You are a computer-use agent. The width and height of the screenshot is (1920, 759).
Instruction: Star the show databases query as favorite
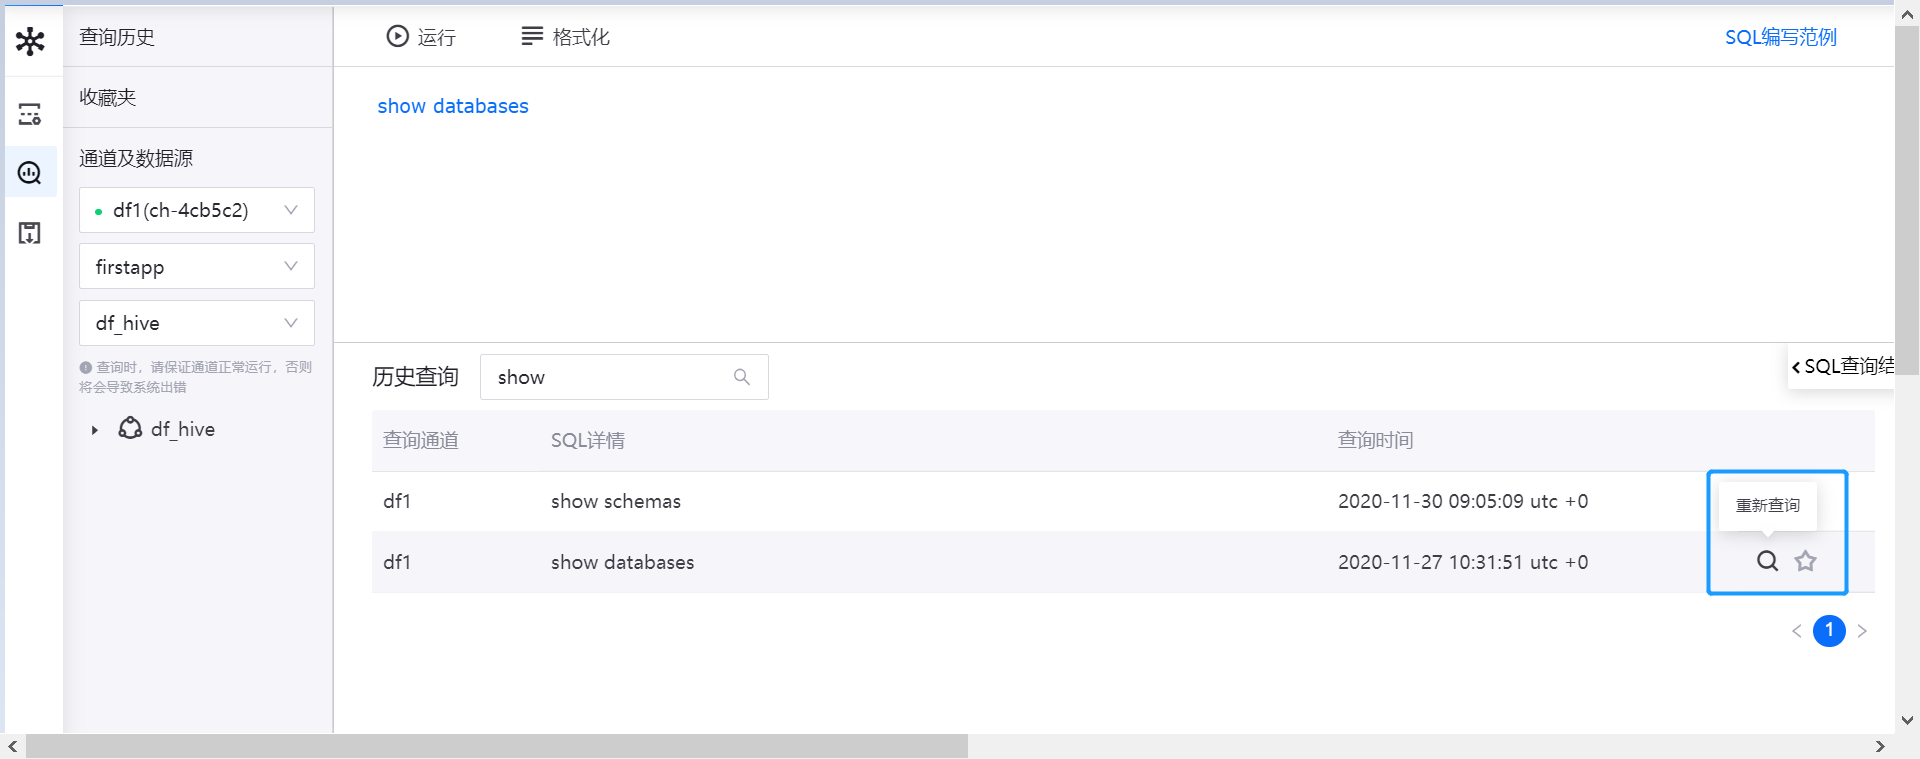(x=1805, y=561)
